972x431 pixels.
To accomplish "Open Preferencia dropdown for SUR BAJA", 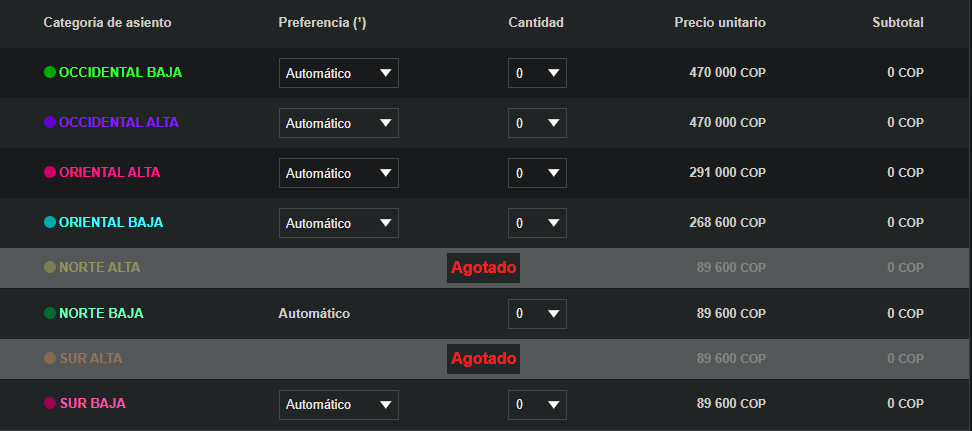I will (x=338, y=405).
